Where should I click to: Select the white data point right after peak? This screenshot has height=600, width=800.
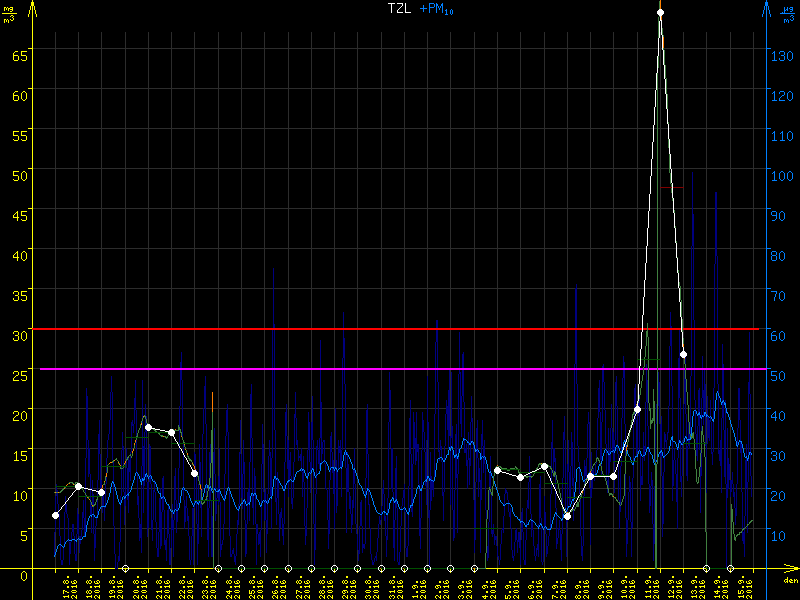coord(683,354)
